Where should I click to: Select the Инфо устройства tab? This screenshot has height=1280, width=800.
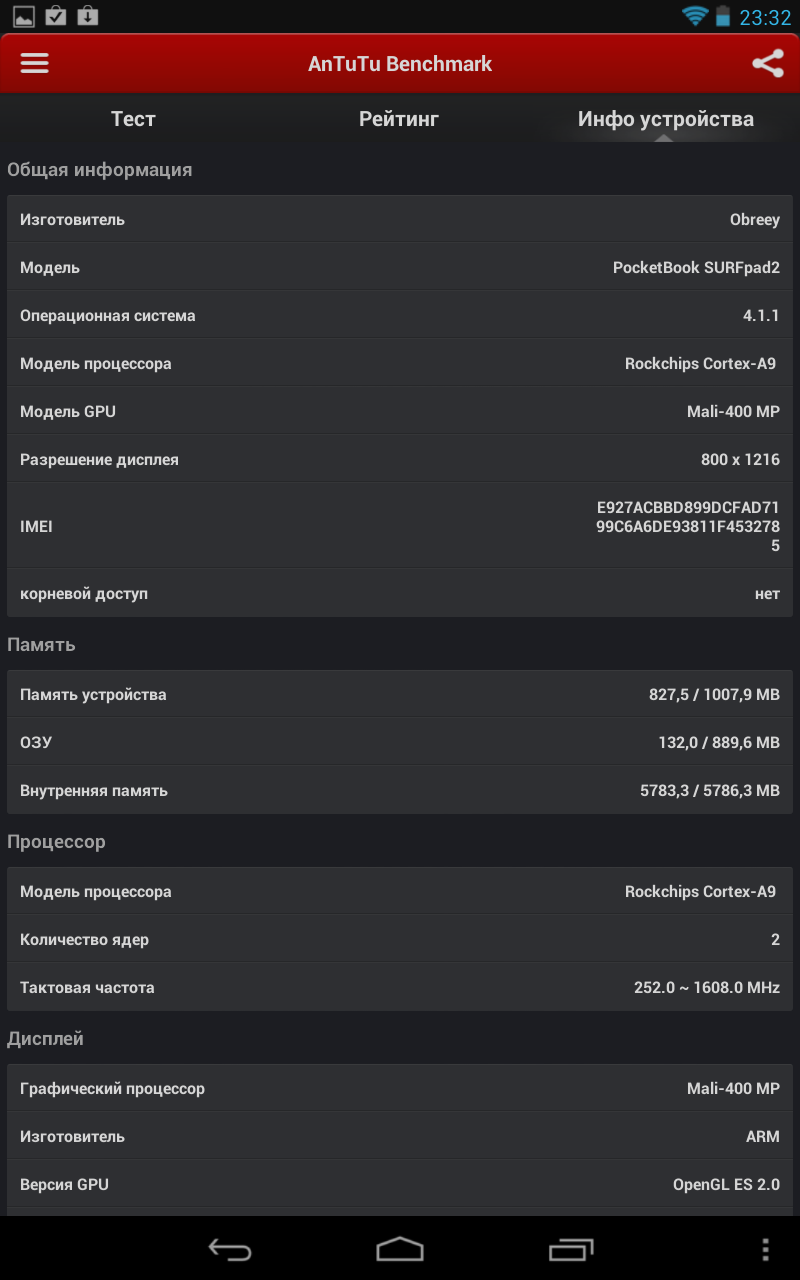665,119
